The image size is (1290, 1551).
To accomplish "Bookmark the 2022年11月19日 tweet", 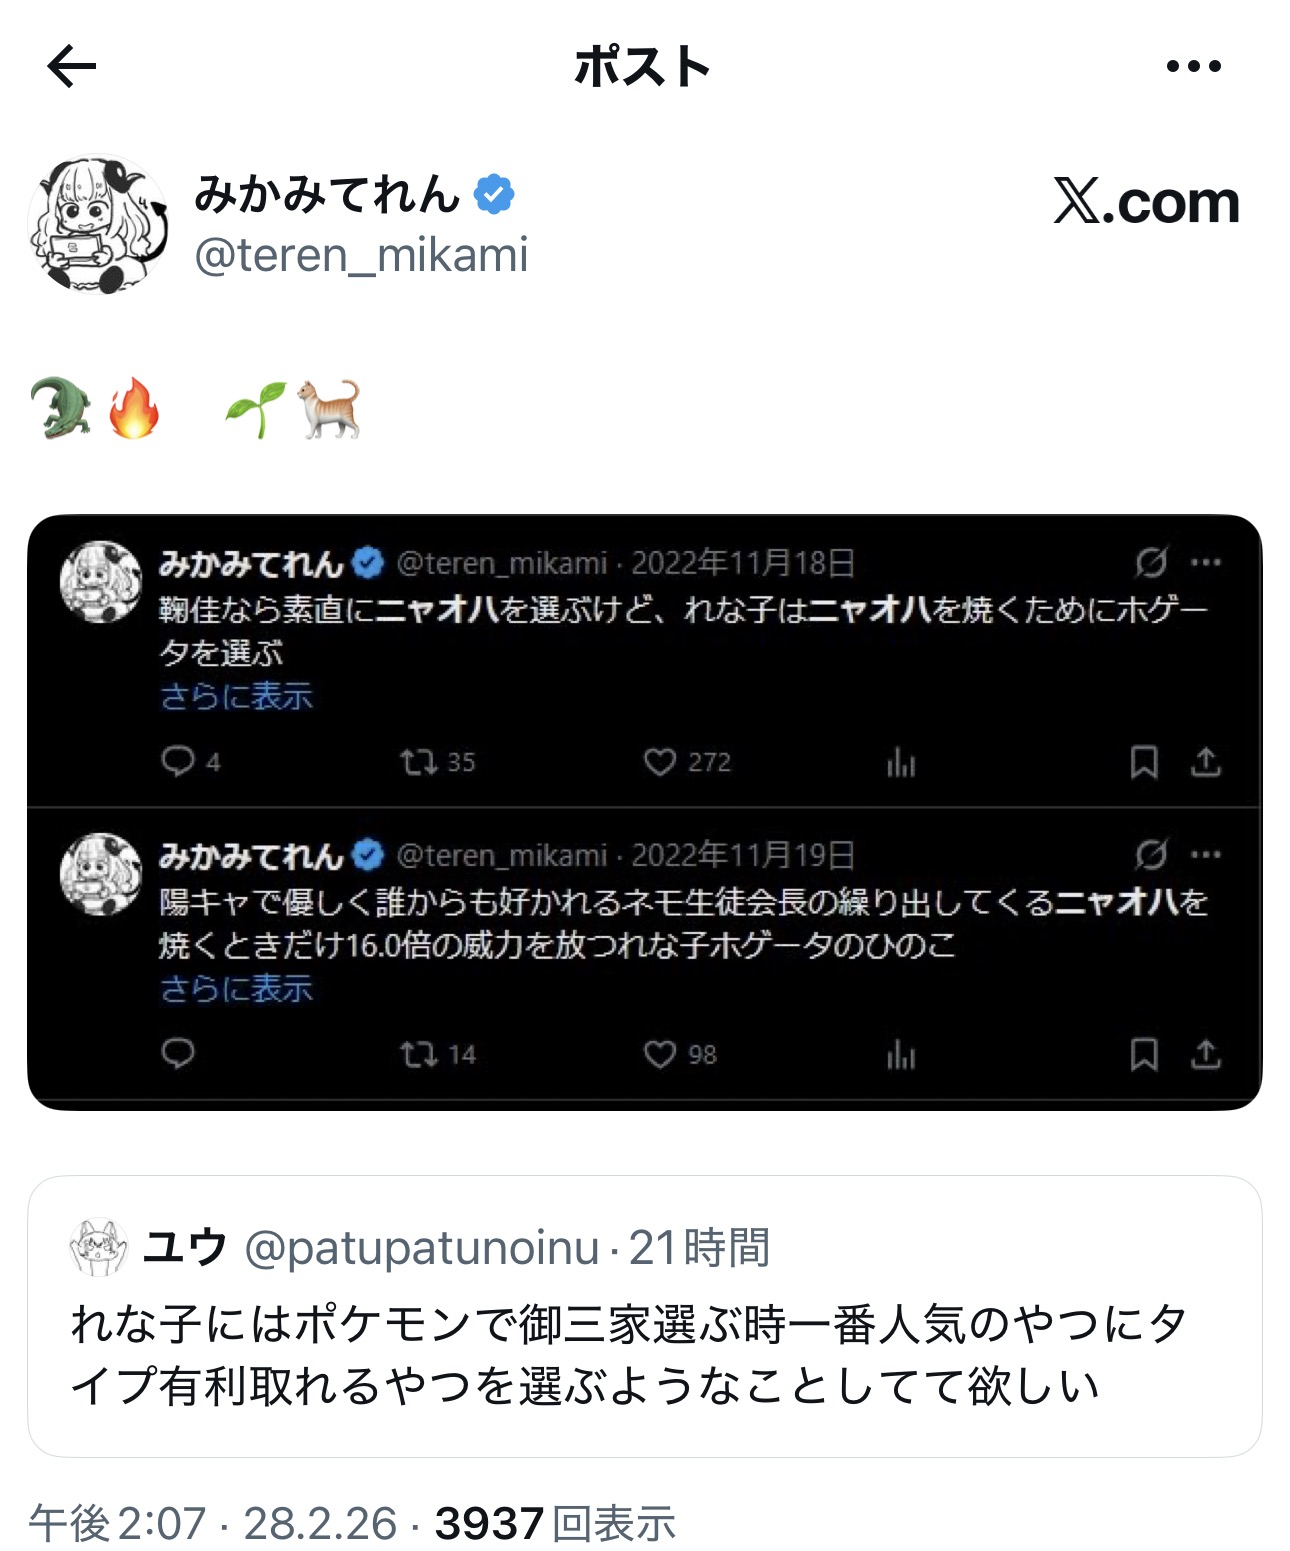I will 1144,1054.
